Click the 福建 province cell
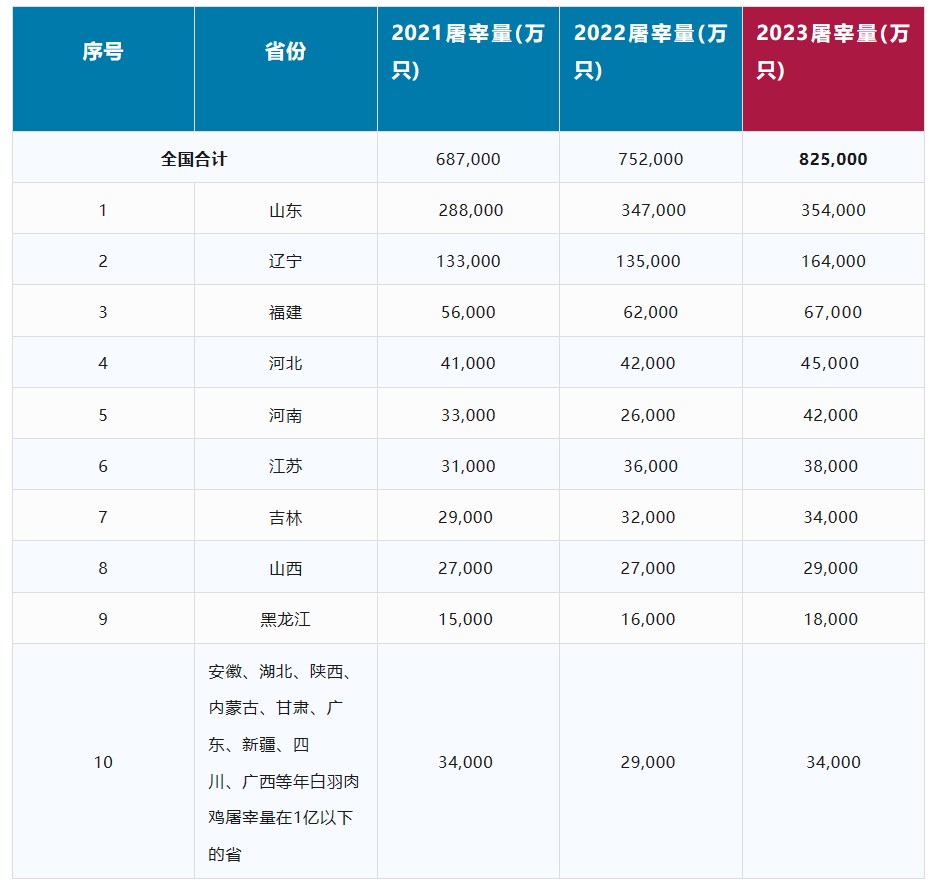 pyautogui.click(x=285, y=312)
